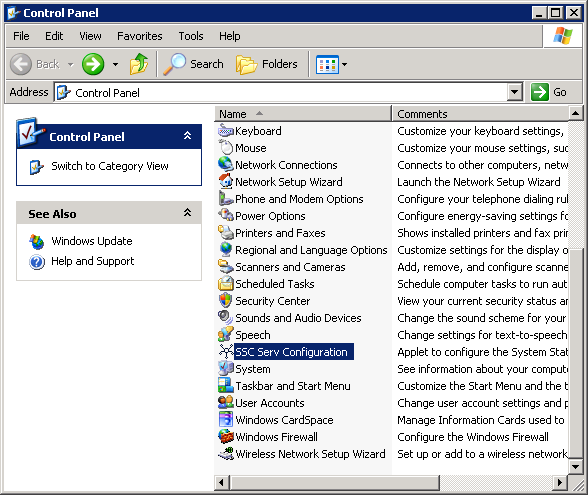
Task: Open the Favorites menu
Action: (140, 36)
